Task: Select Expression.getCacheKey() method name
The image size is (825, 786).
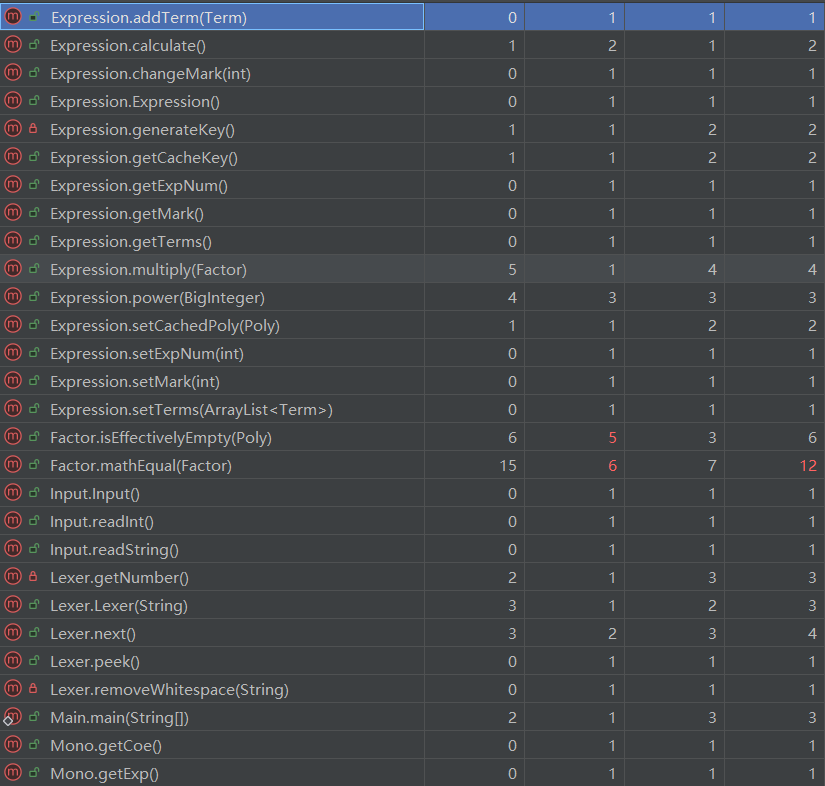Action: [144, 158]
